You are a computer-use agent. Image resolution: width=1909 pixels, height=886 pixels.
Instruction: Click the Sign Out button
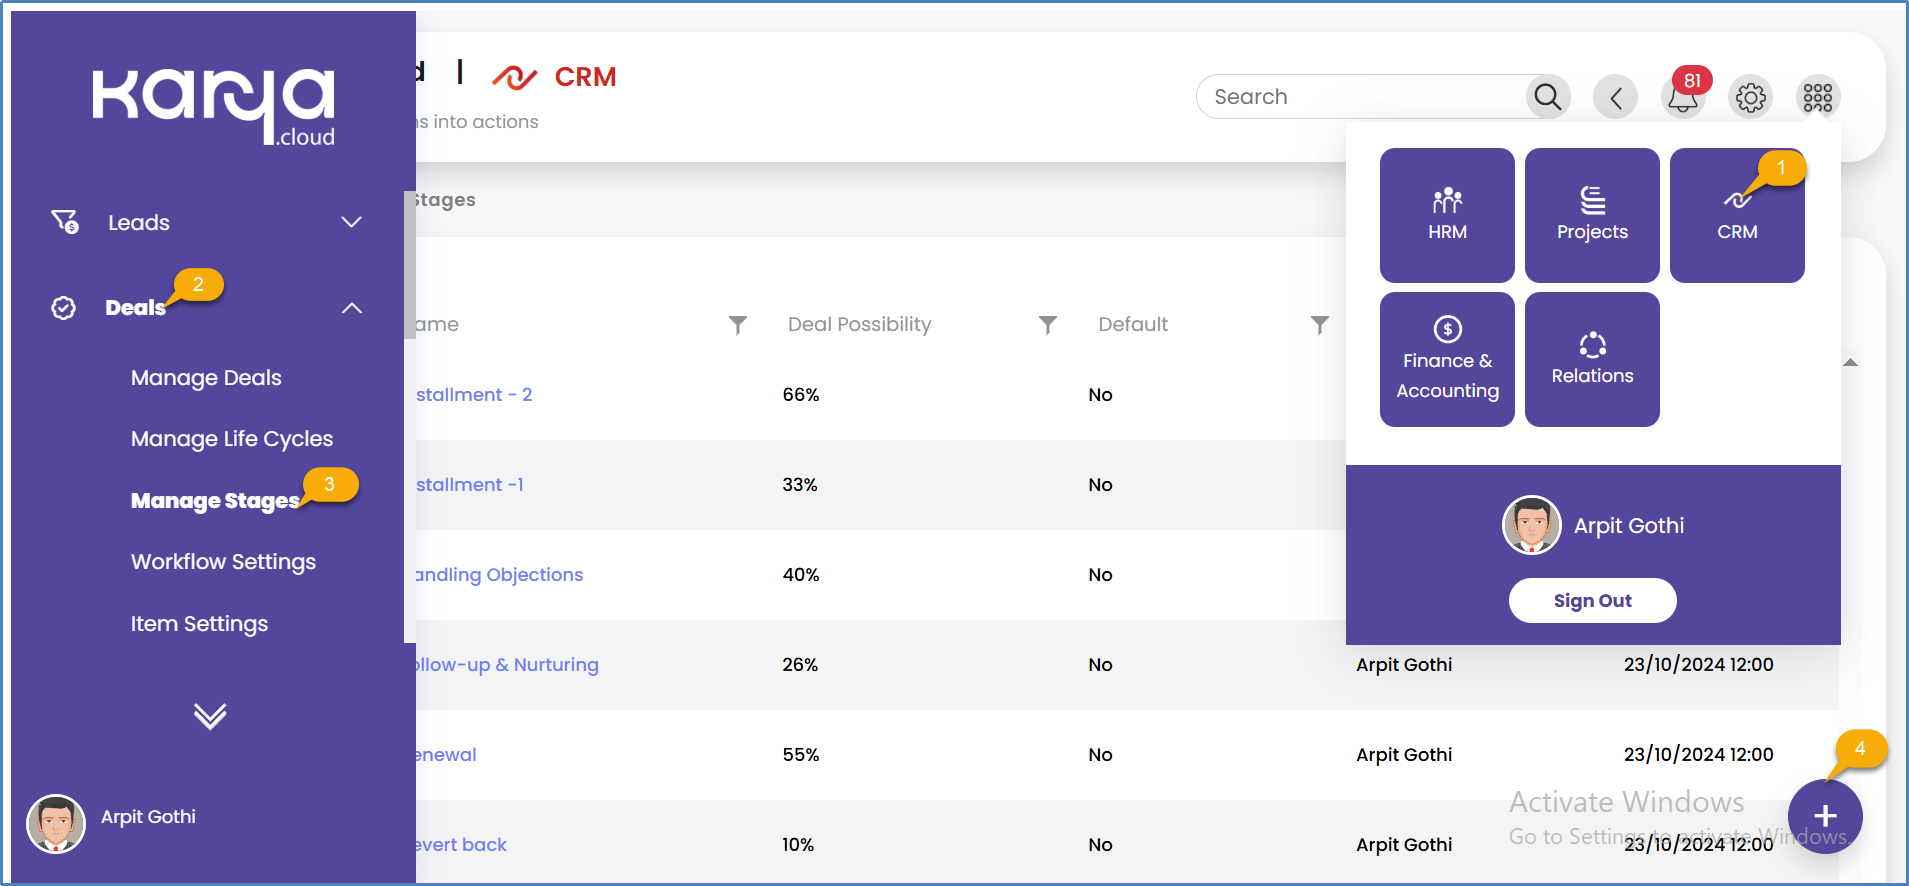1592,600
